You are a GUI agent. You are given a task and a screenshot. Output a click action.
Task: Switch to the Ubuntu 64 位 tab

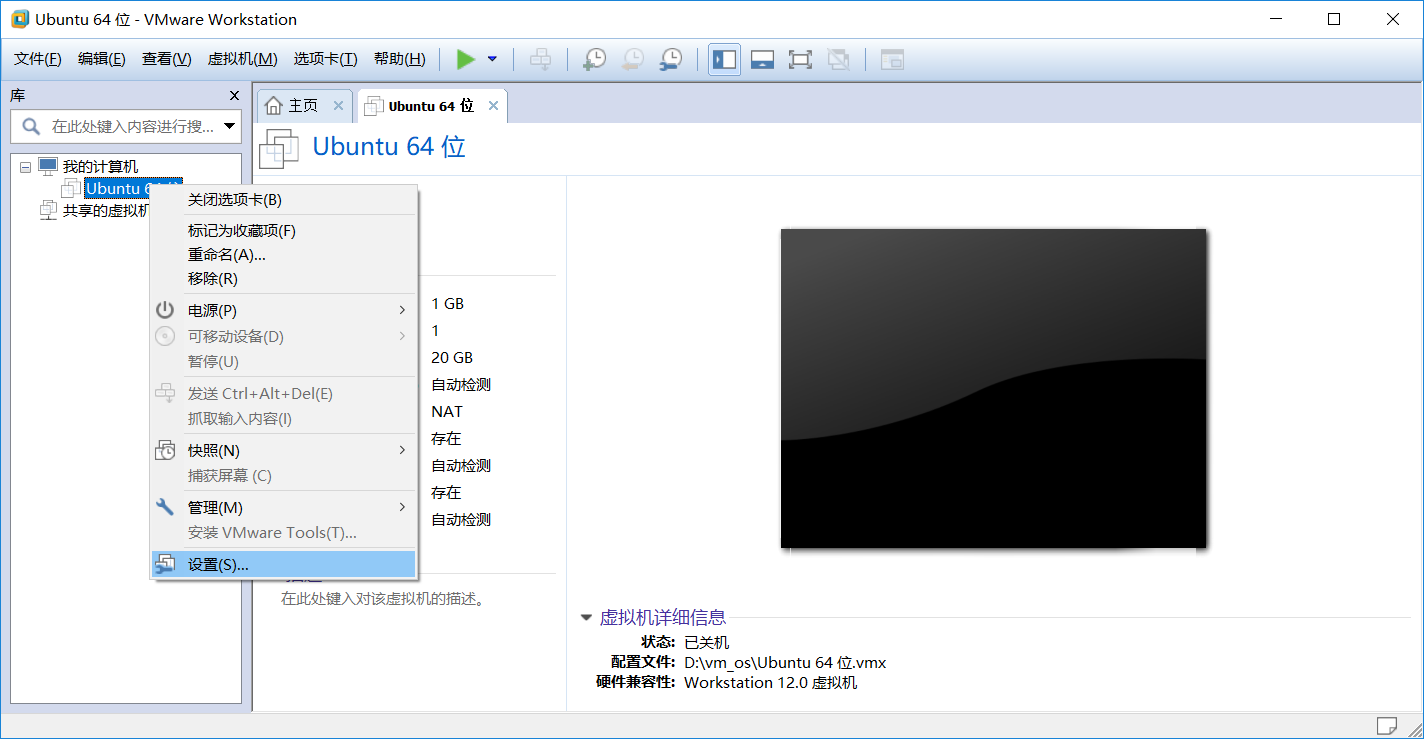point(431,106)
